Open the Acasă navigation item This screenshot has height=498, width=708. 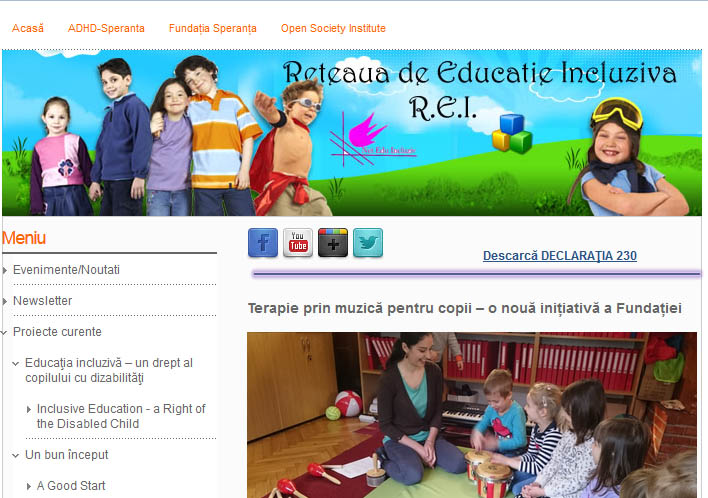(x=28, y=28)
